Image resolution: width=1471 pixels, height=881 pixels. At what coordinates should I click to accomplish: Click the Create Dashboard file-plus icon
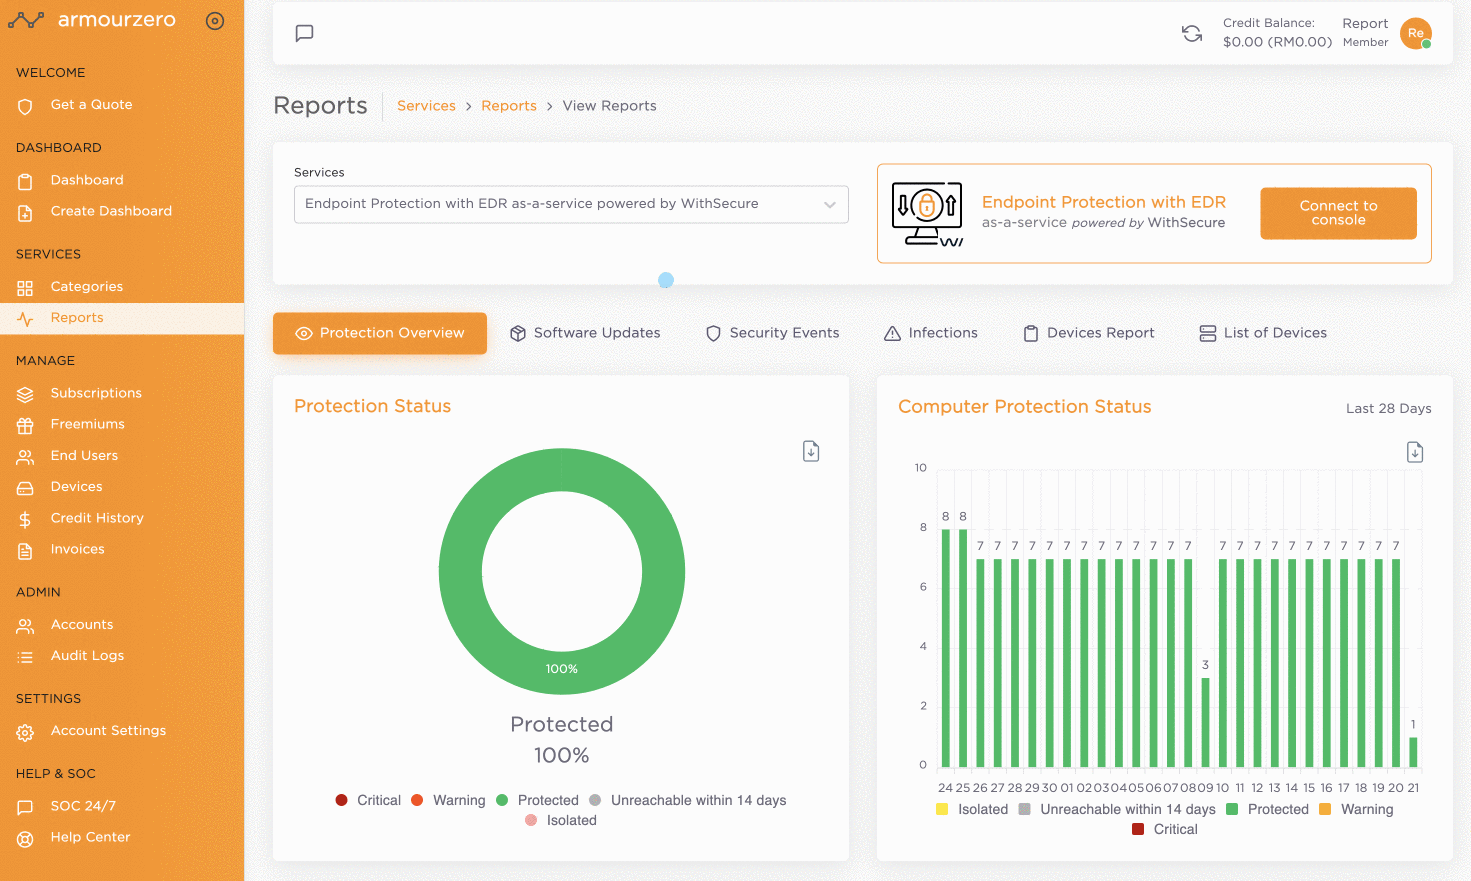point(25,212)
